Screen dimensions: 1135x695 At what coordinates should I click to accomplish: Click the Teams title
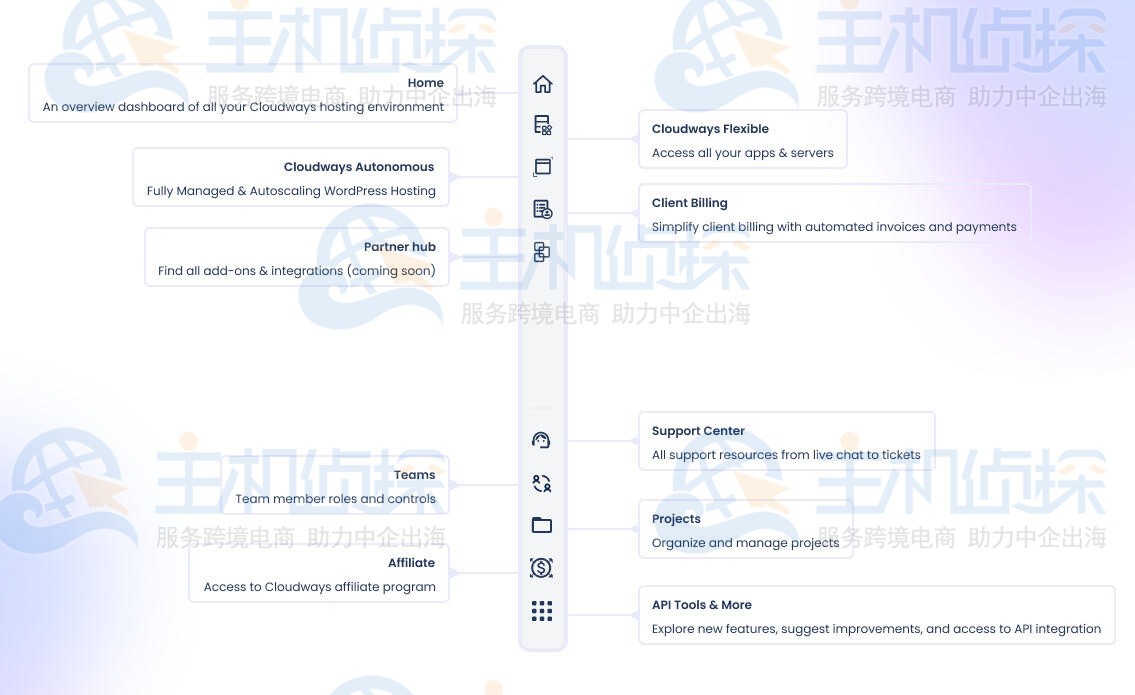click(415, 475)
